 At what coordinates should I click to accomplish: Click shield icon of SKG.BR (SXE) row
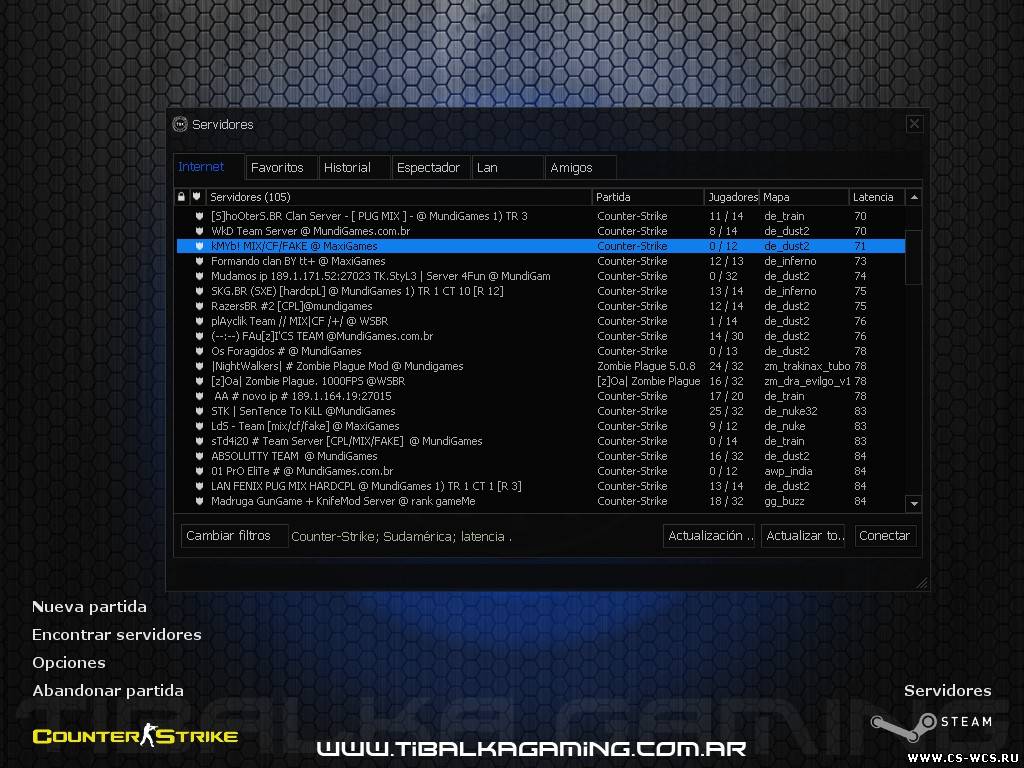tap(200, 291)
